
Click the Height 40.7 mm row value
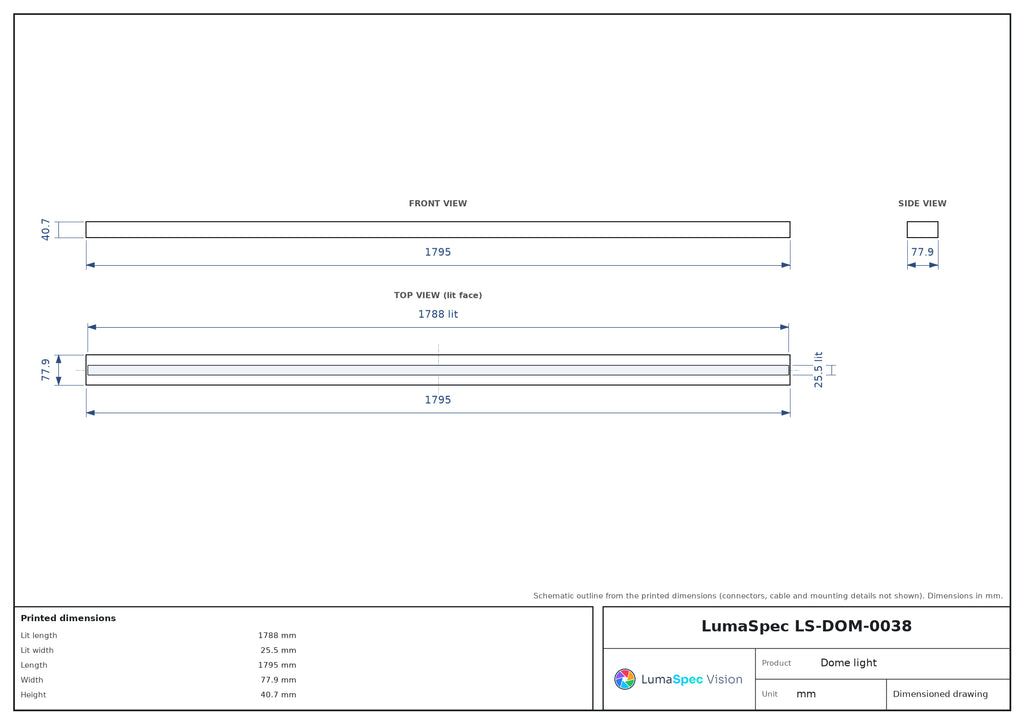(278, 695)
